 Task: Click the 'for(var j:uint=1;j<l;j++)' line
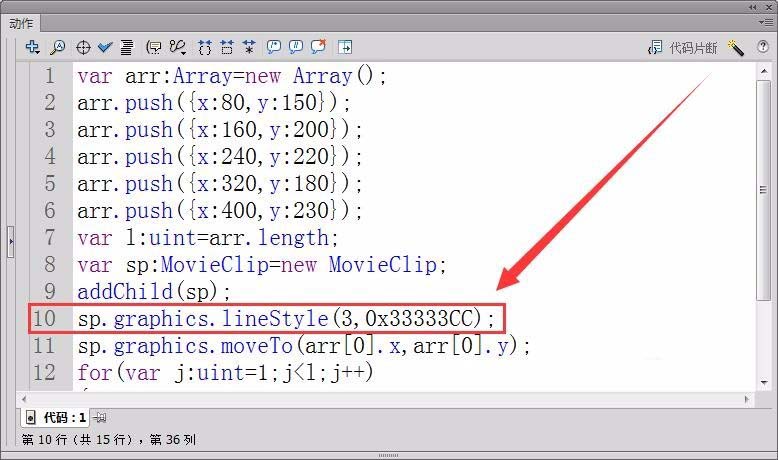tap(225, 372)
